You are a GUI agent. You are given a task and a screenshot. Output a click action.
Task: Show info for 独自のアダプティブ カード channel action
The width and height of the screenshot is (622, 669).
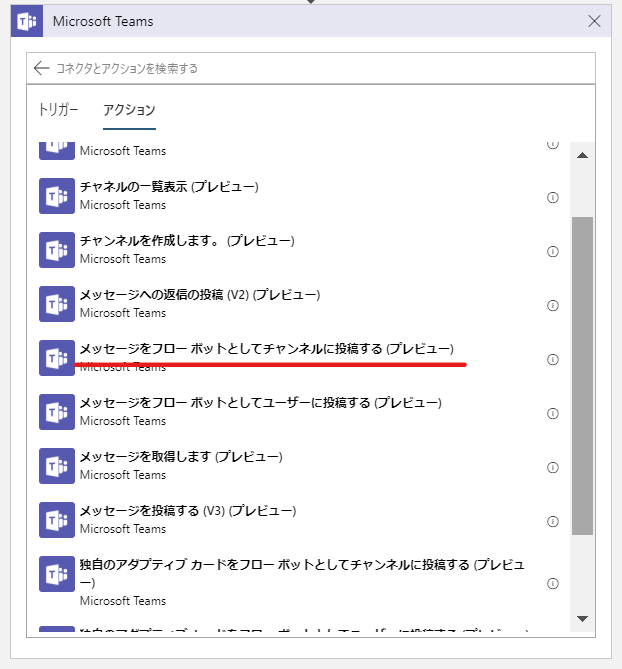tap(553, 583)
